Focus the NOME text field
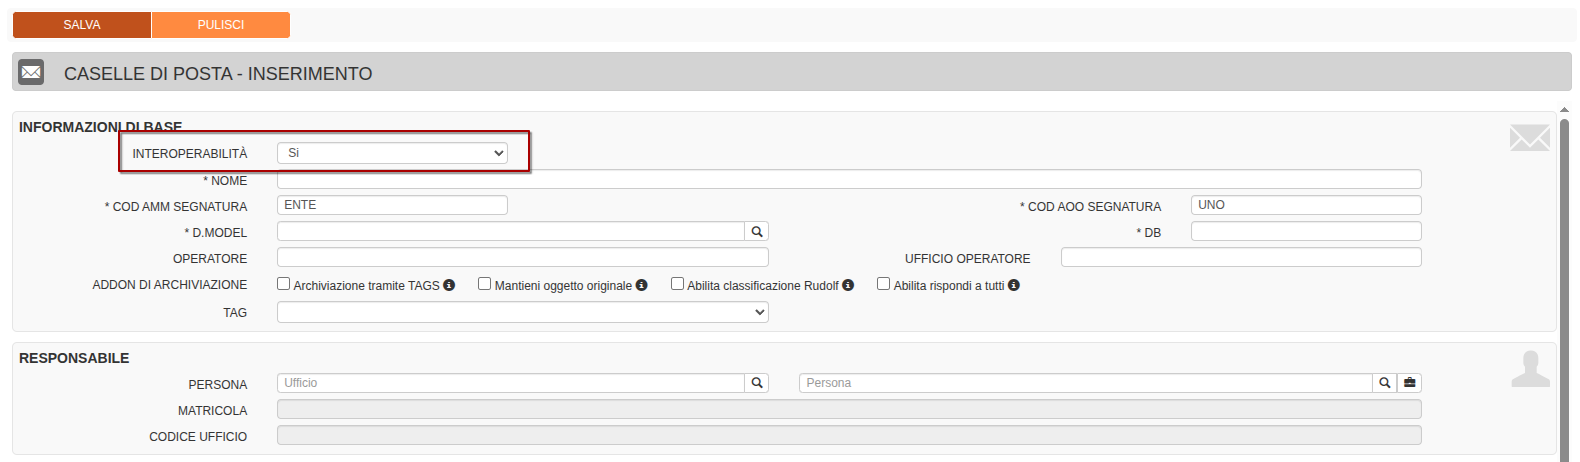 pos(848,180)
